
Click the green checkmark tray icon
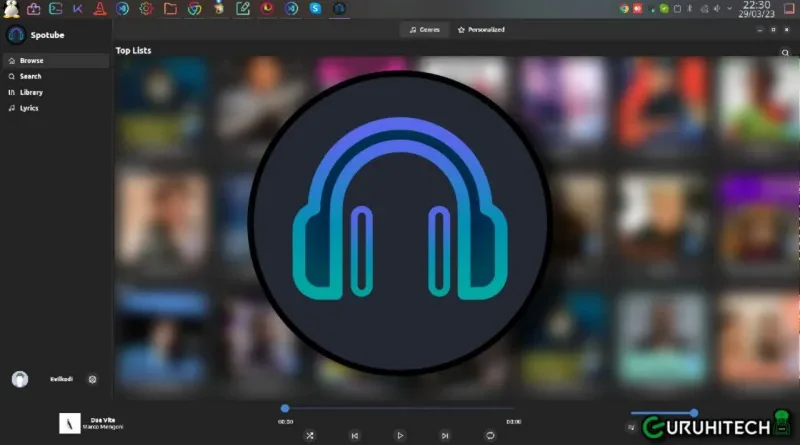click(664, 9)
